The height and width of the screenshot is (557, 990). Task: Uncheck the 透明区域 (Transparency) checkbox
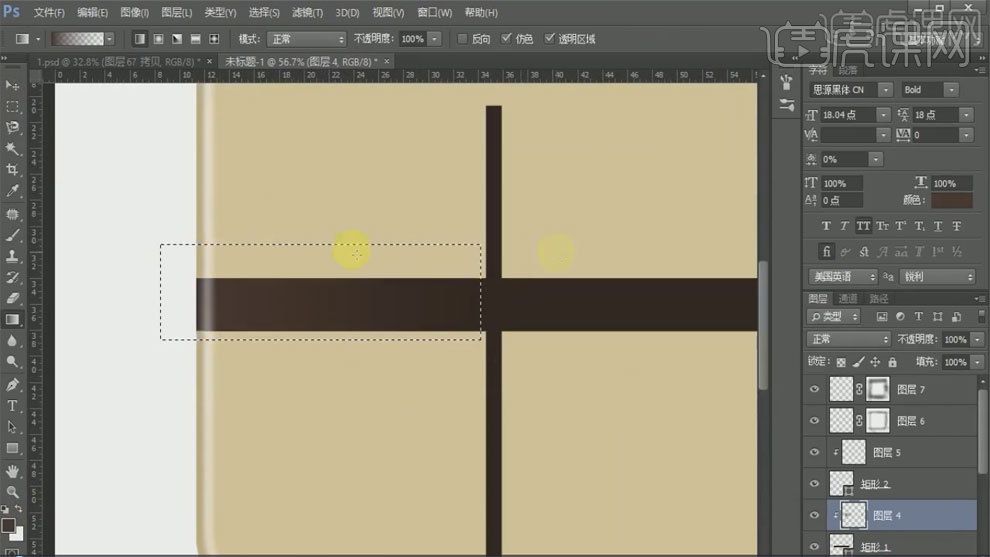(x=550, y=39)
